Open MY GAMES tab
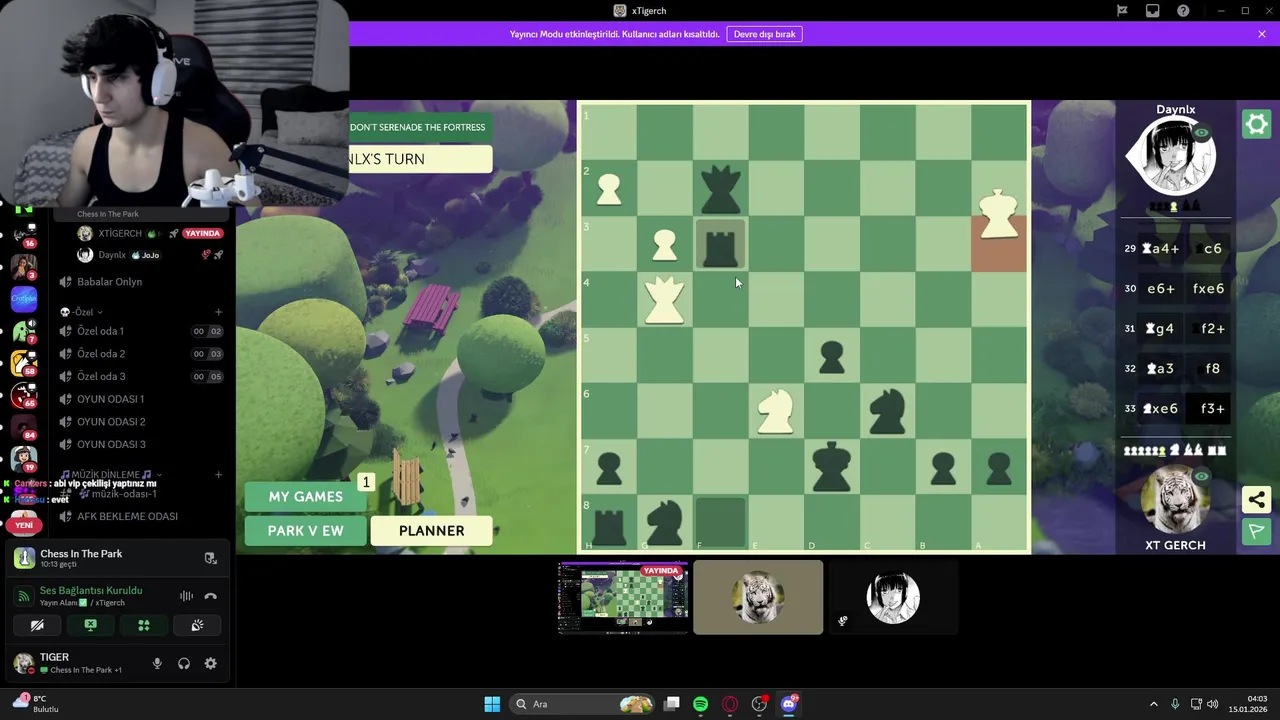The height and width of the screenshot is (720, 1280). (x=306, y=497)
